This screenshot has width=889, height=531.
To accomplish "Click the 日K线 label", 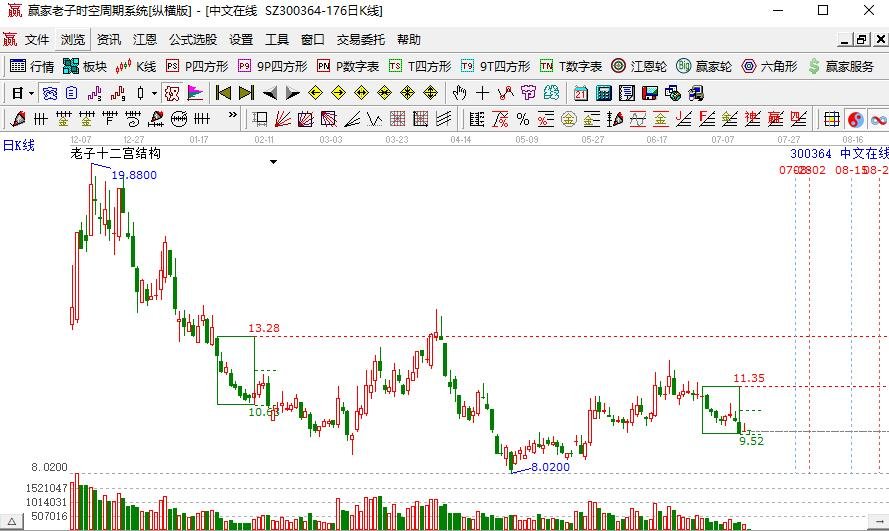I will tap(19, 145).
